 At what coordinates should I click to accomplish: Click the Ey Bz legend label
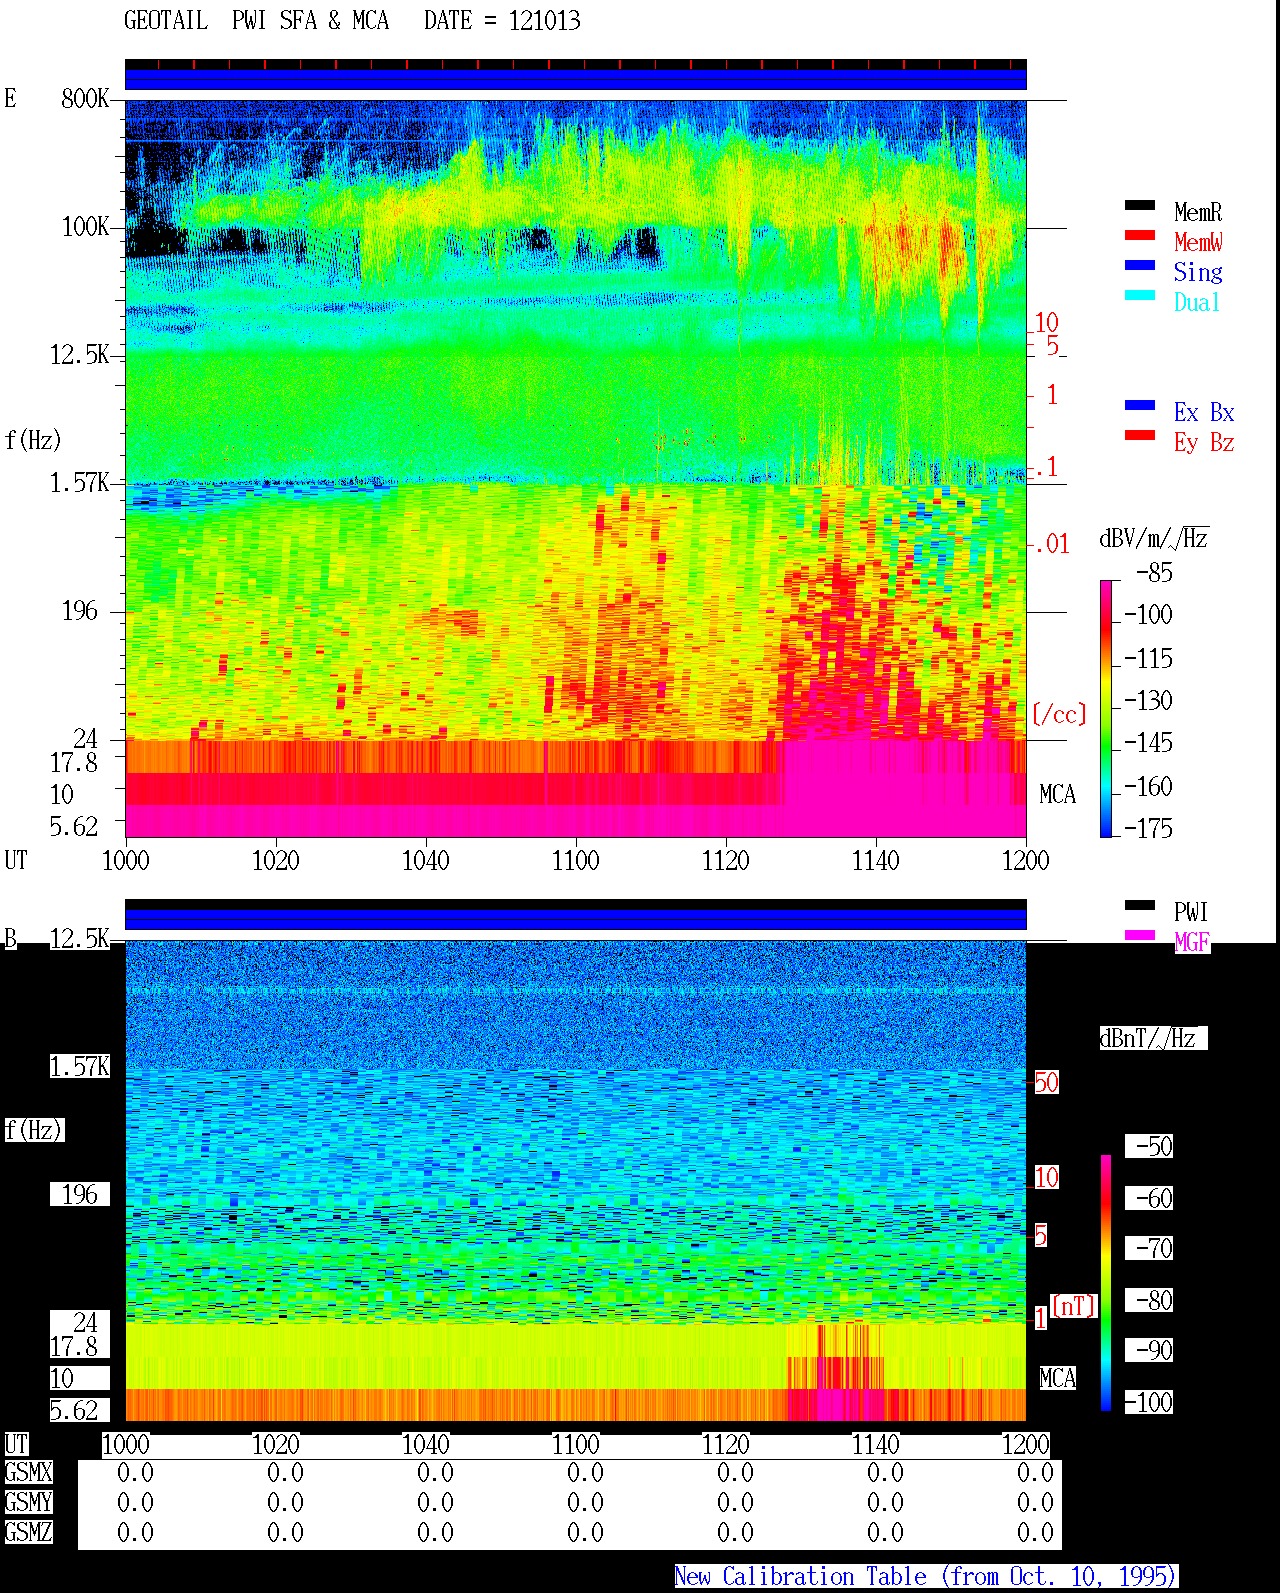coord(1204,442)
